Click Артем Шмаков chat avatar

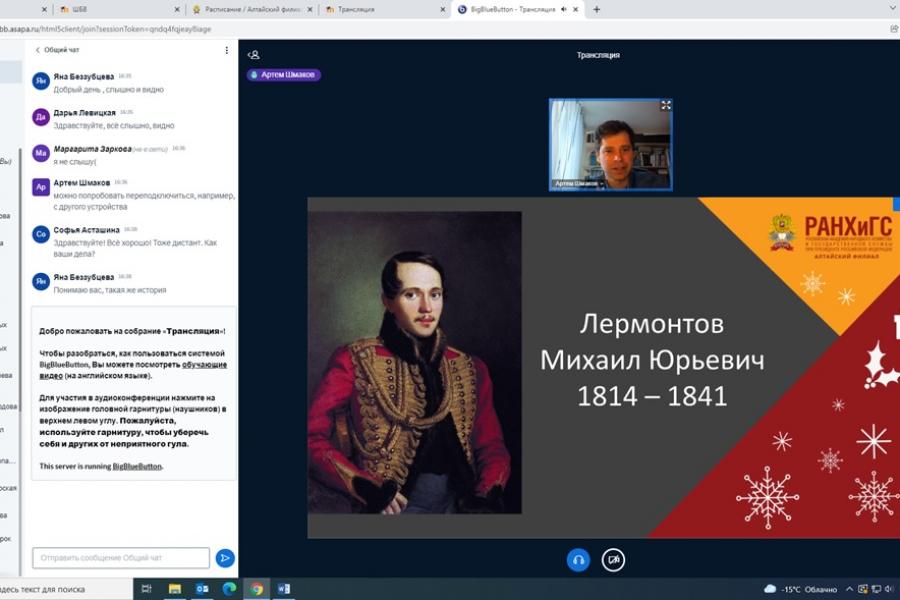pyautogui.click(x=41, y=187)
